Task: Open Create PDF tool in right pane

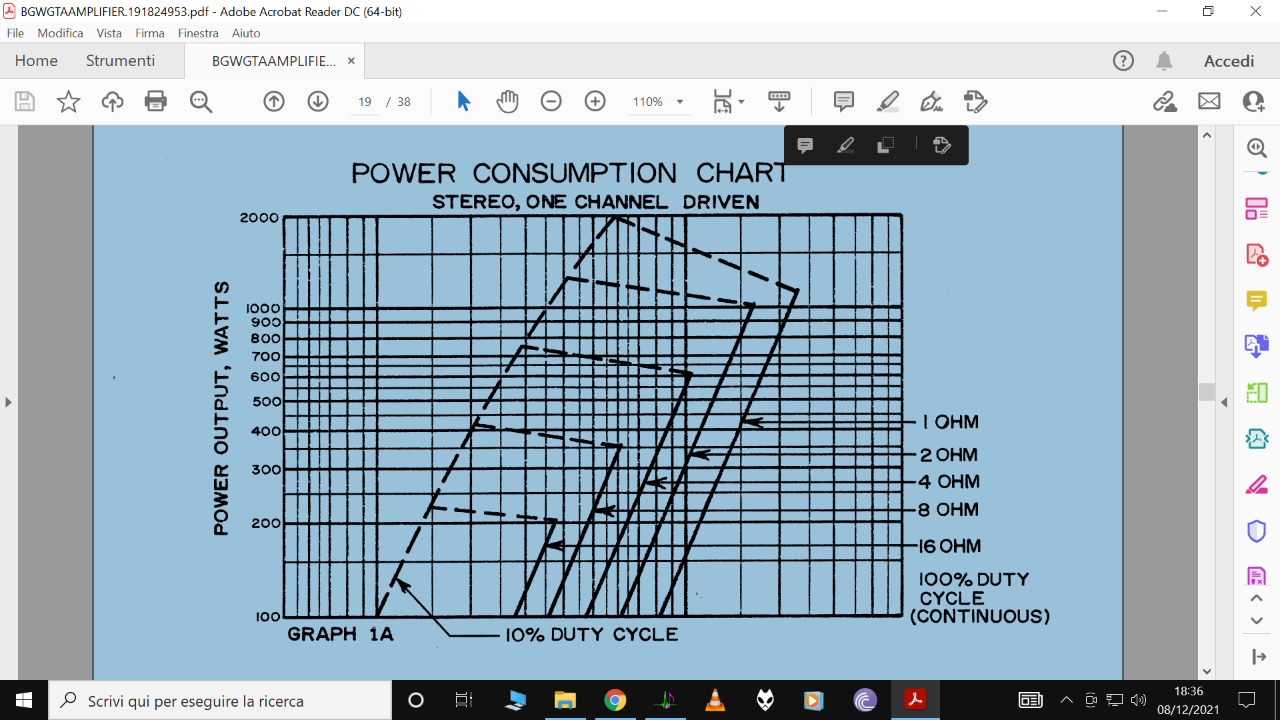Action: (x=1257, y=255)
